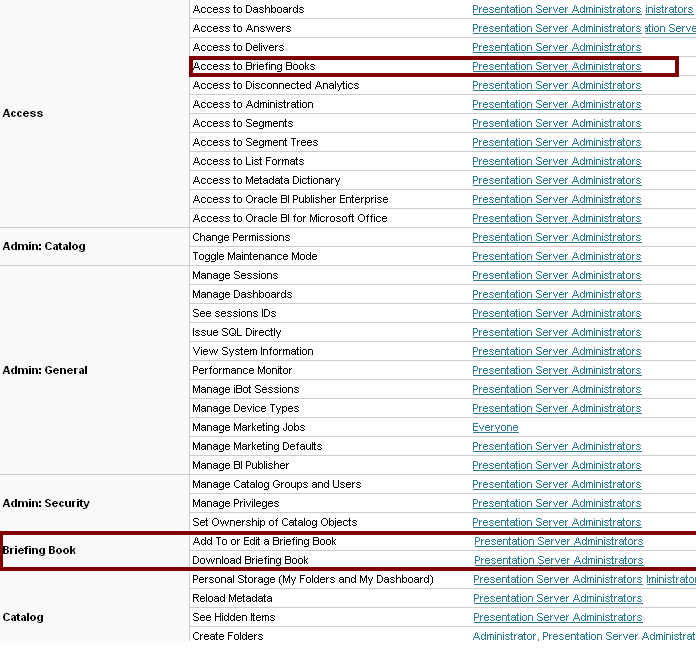Open permissions link for Manage iBot Sessions
Image resolution: width=696 pixels, height=648 pixels.
point(557,390)
